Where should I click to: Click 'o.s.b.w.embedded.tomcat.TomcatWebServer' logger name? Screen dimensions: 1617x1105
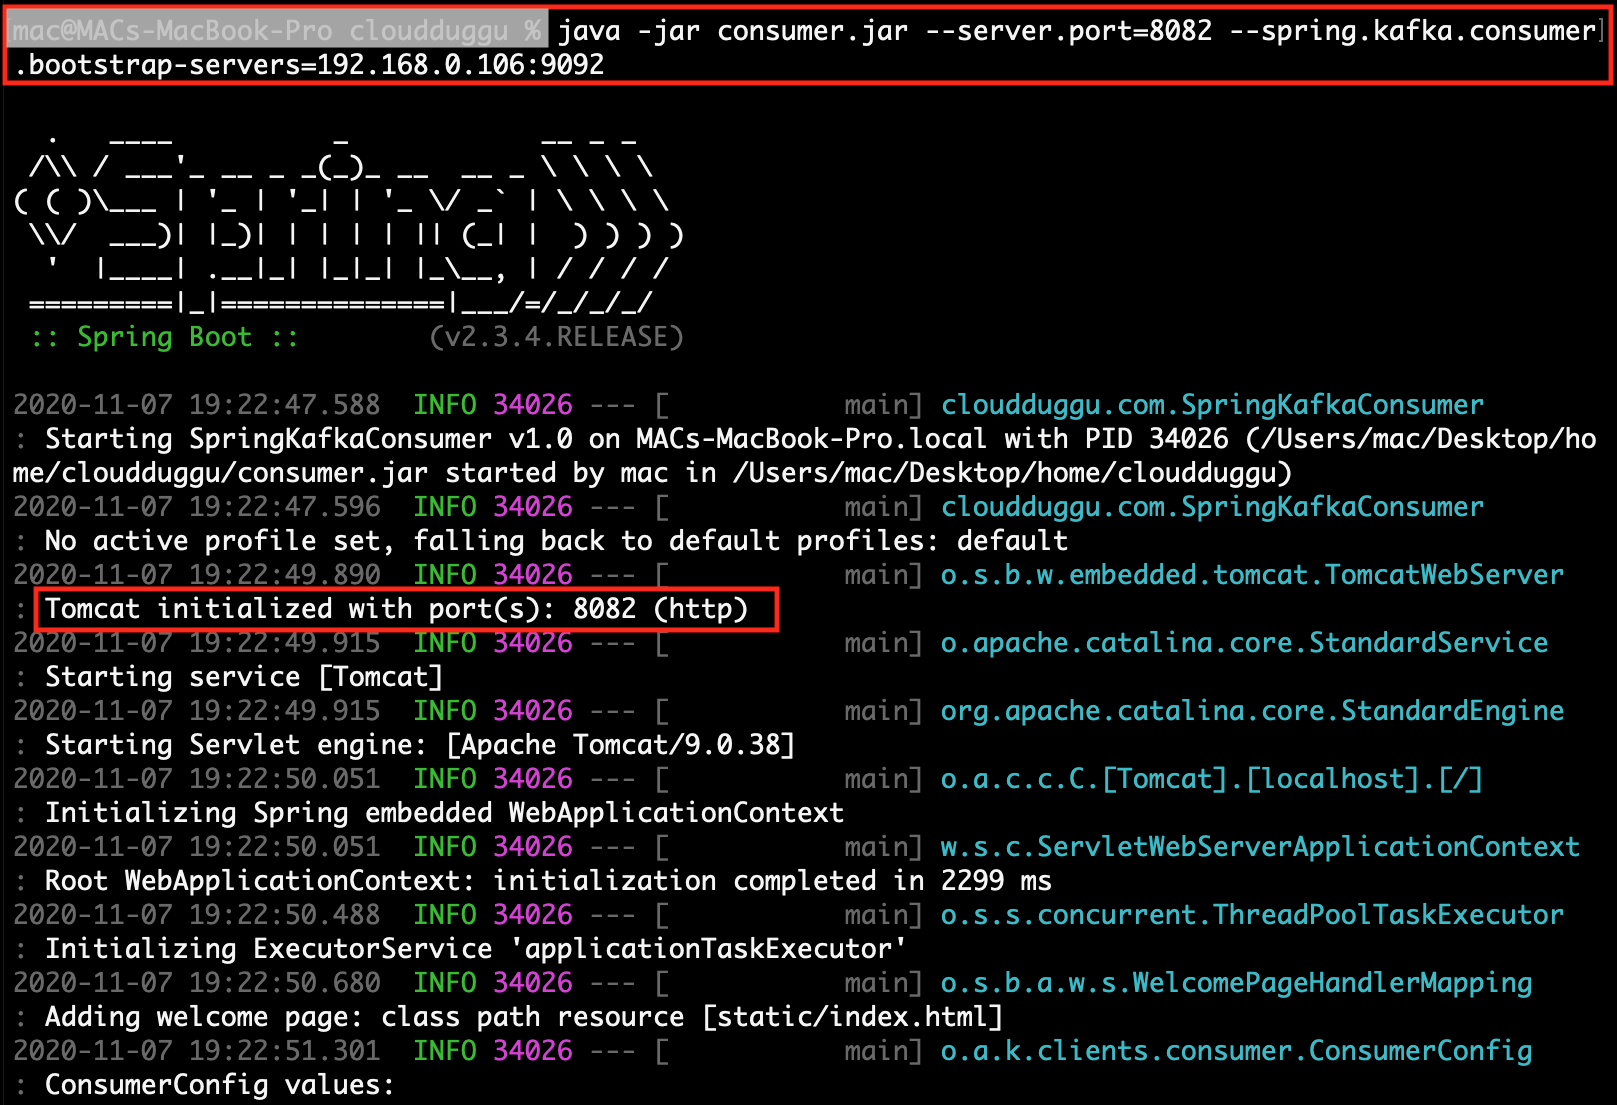coord(1252,575)
